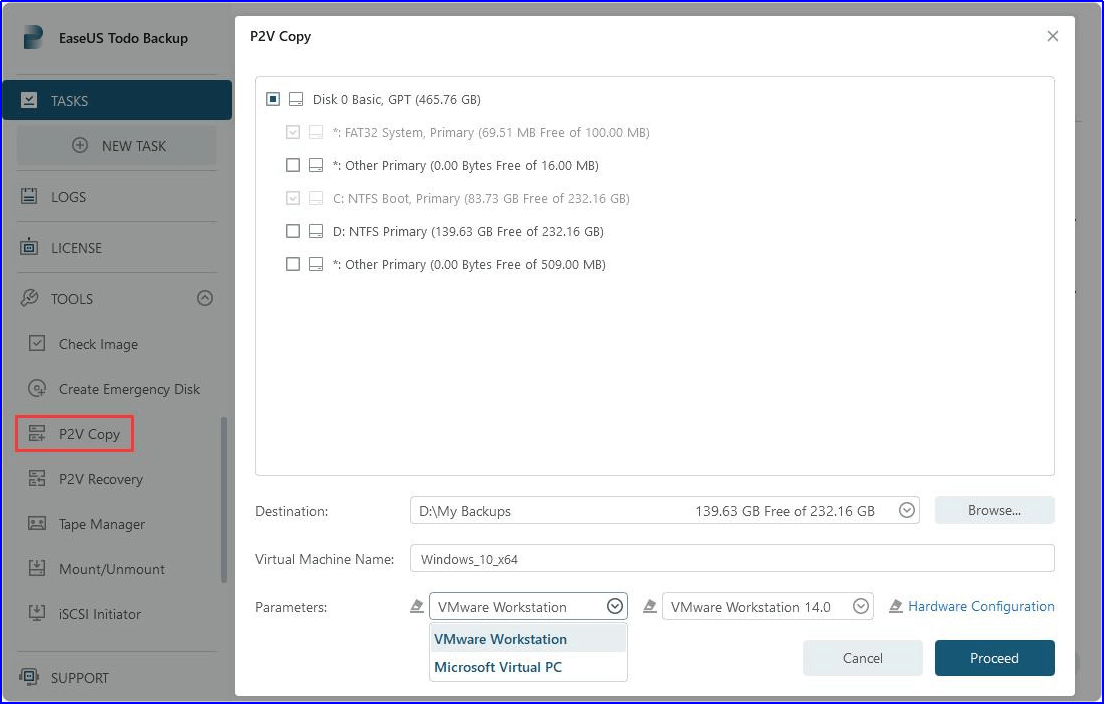
Task: Click the D: NTFS Primary row text
Action: point(468,231)
